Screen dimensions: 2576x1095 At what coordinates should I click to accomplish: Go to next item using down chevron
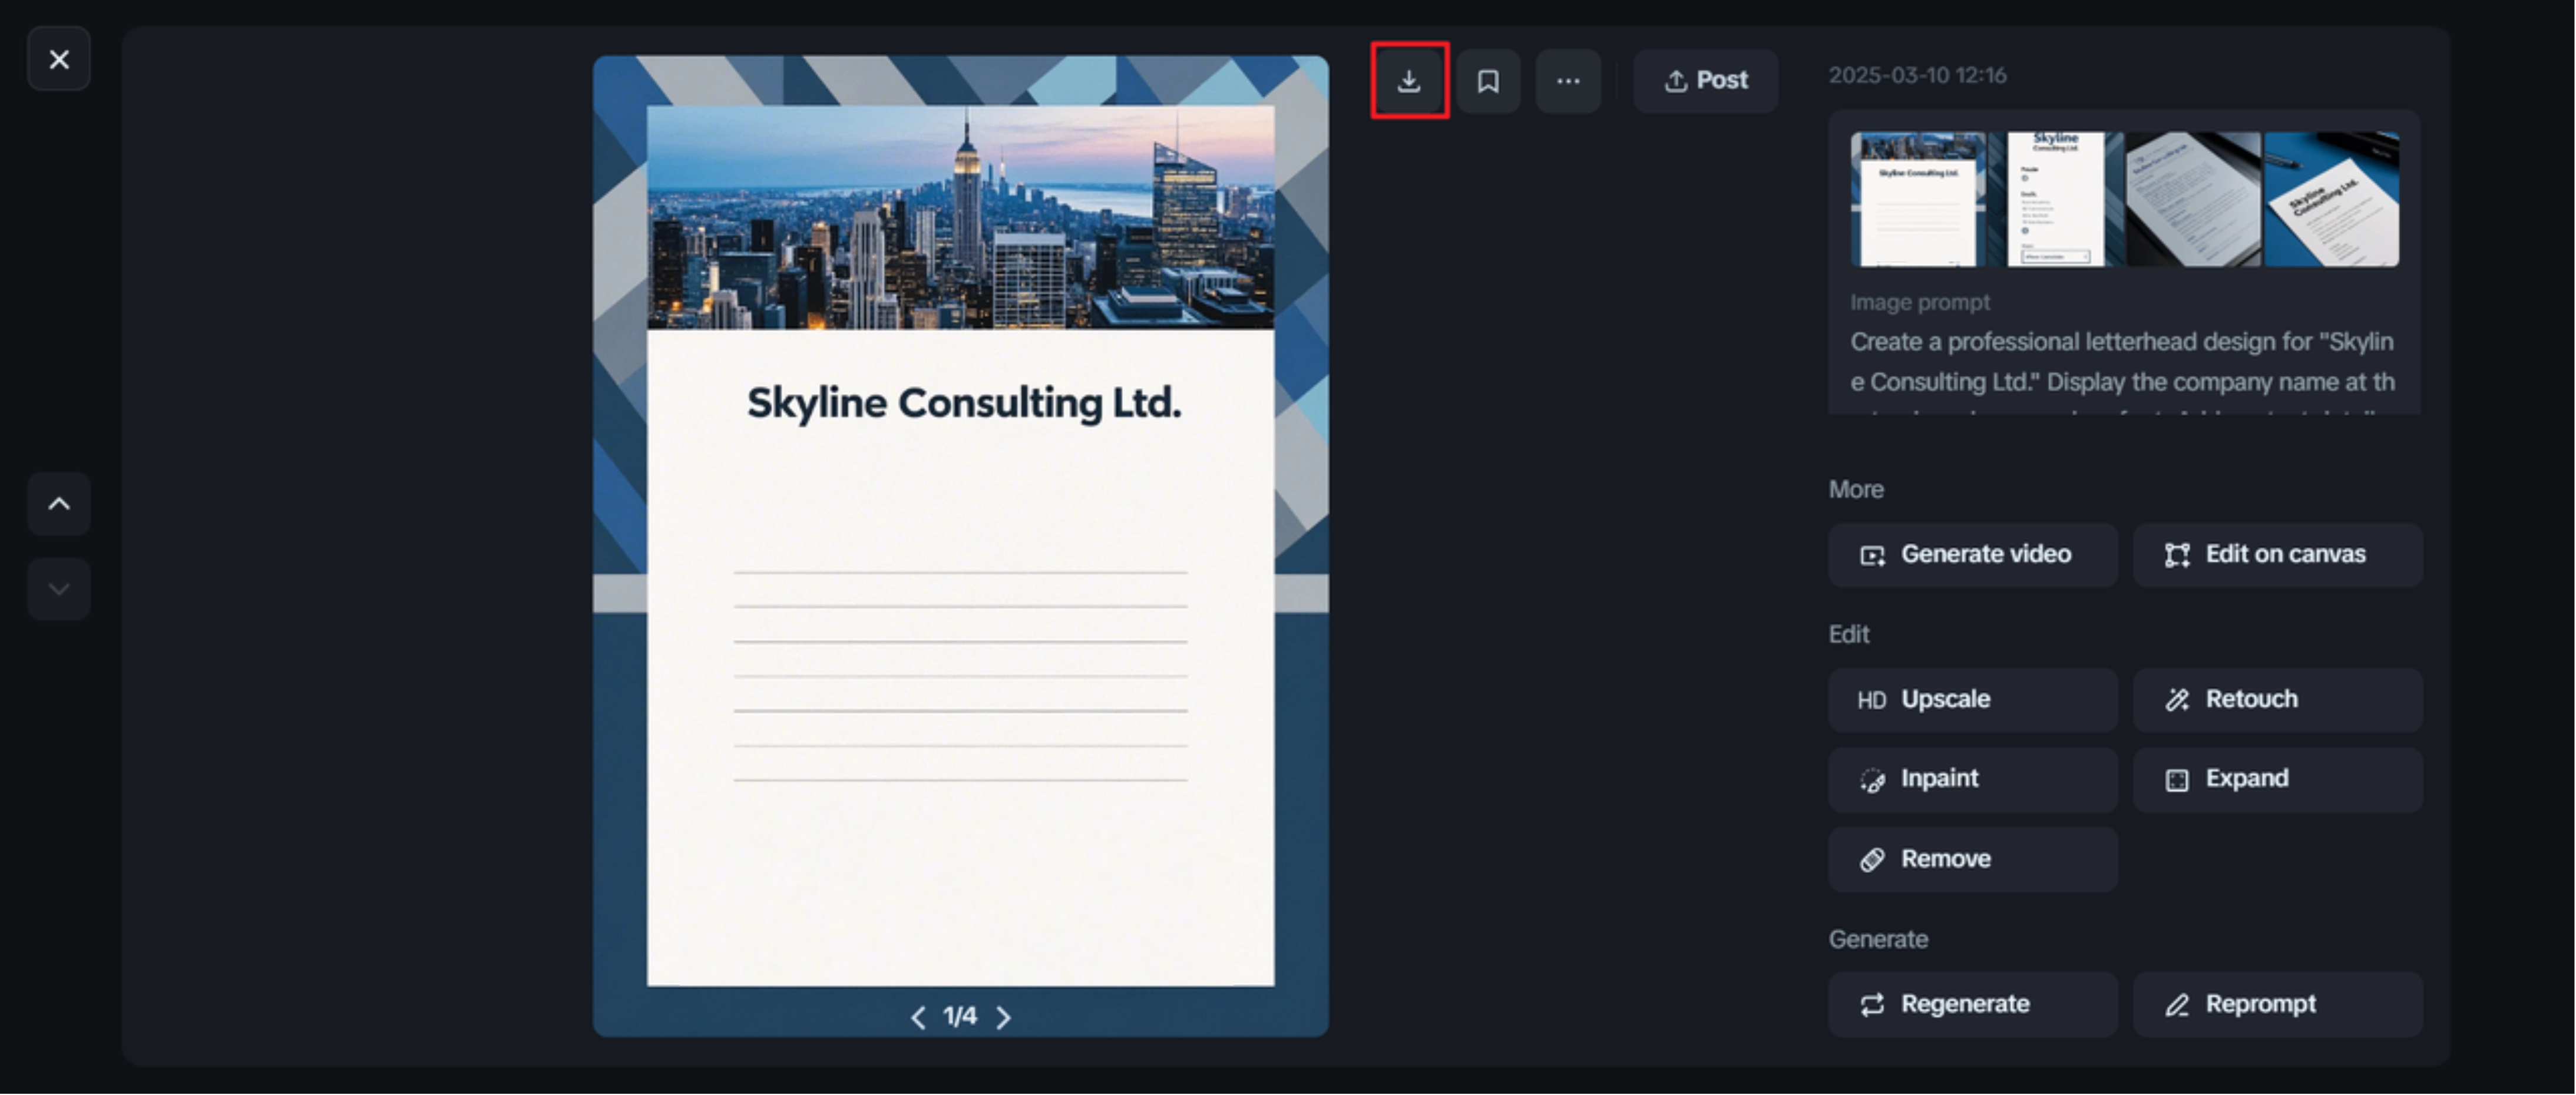pyautogui.click(x=59, y=589)
